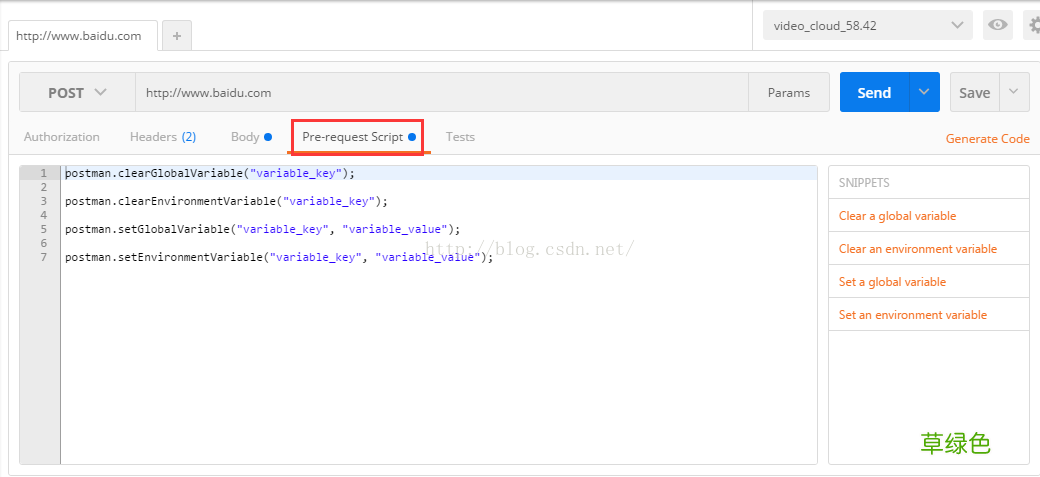The height and width of the screenshot is (477, 1040).
Task: Add a new request tab with plus
Action: click(x=176, y=36)
